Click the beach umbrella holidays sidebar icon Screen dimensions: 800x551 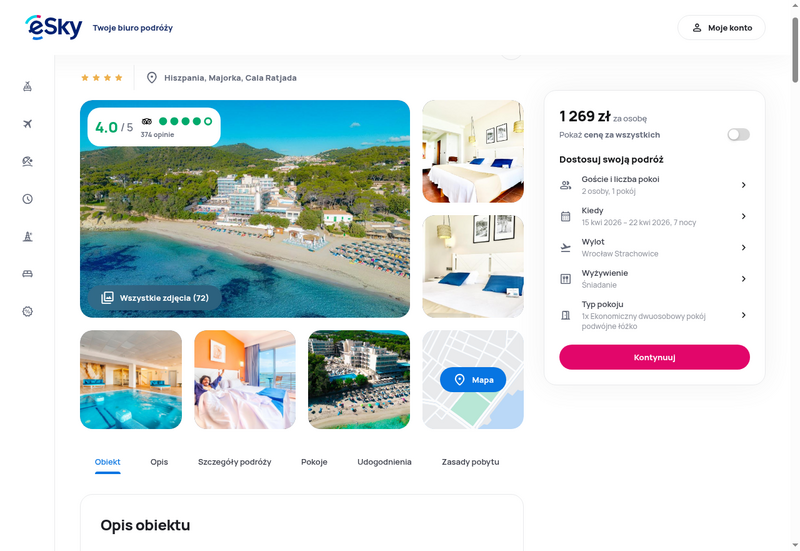pos(28,161)
